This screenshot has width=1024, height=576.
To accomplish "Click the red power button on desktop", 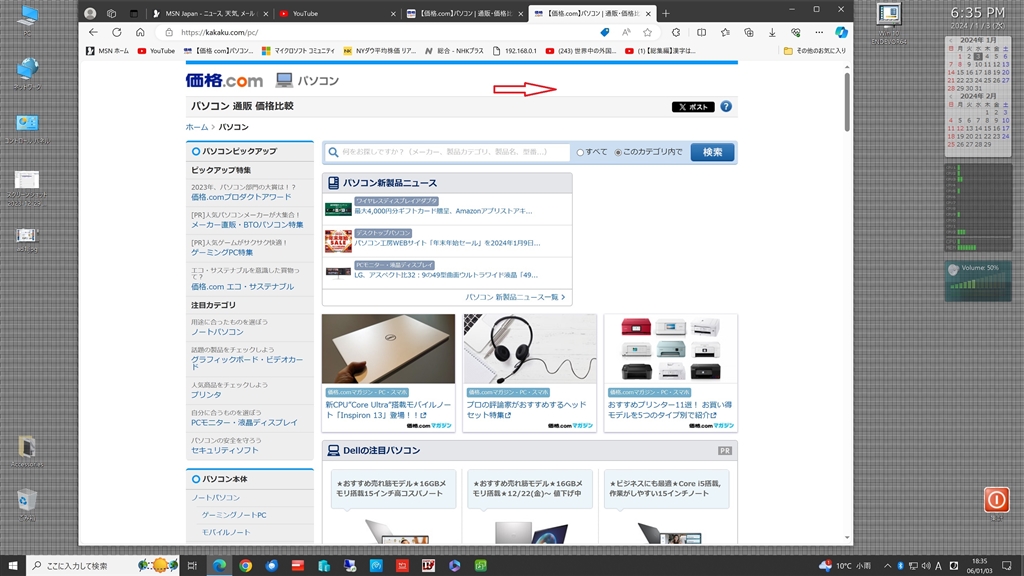I will point(997,500).
